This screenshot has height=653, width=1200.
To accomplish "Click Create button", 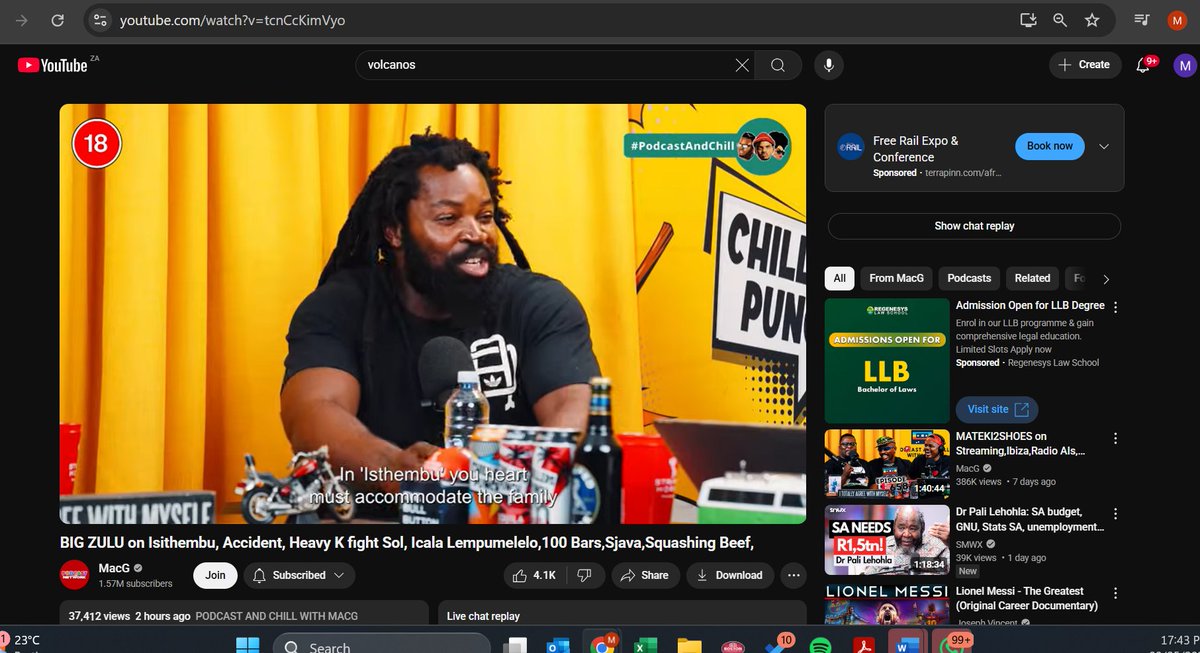I will point(1085,65).
